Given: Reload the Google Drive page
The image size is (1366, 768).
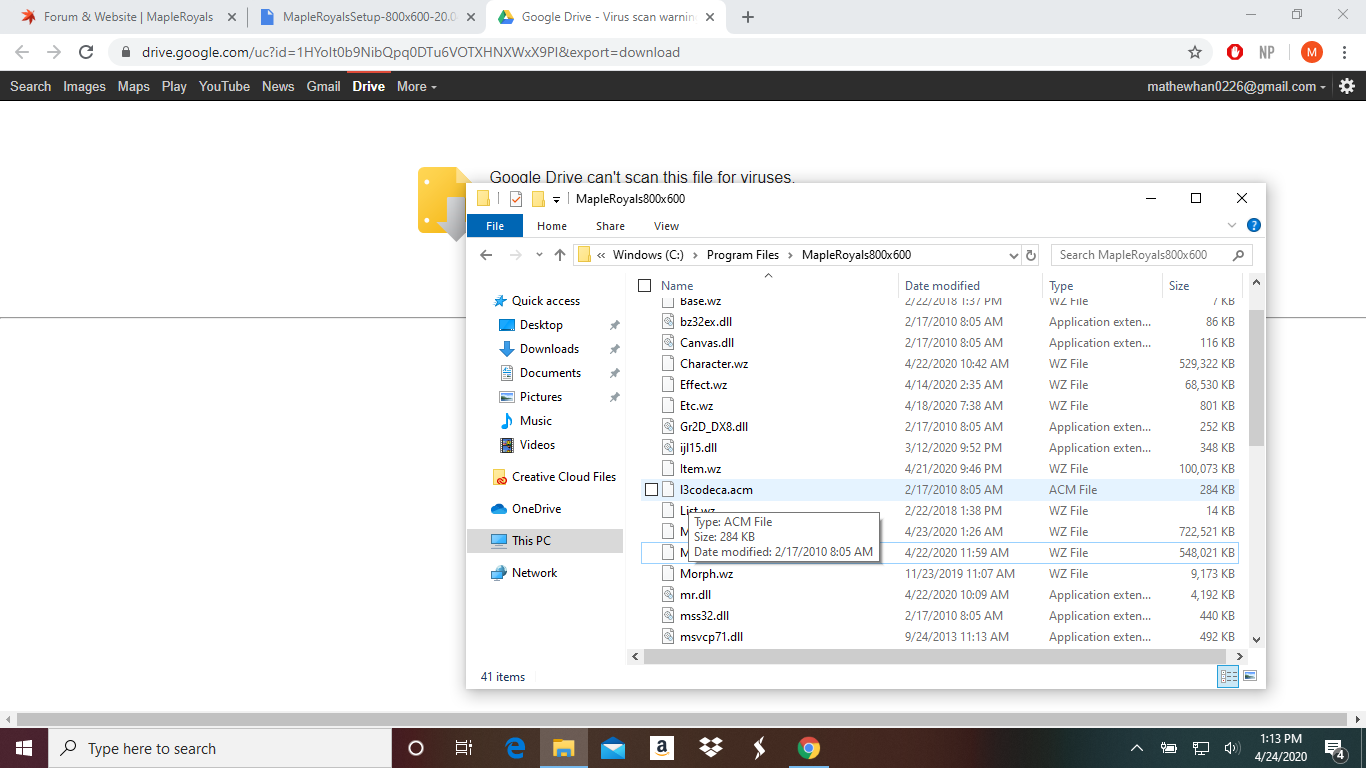Looking at the screenshot, I should point(86,52).
